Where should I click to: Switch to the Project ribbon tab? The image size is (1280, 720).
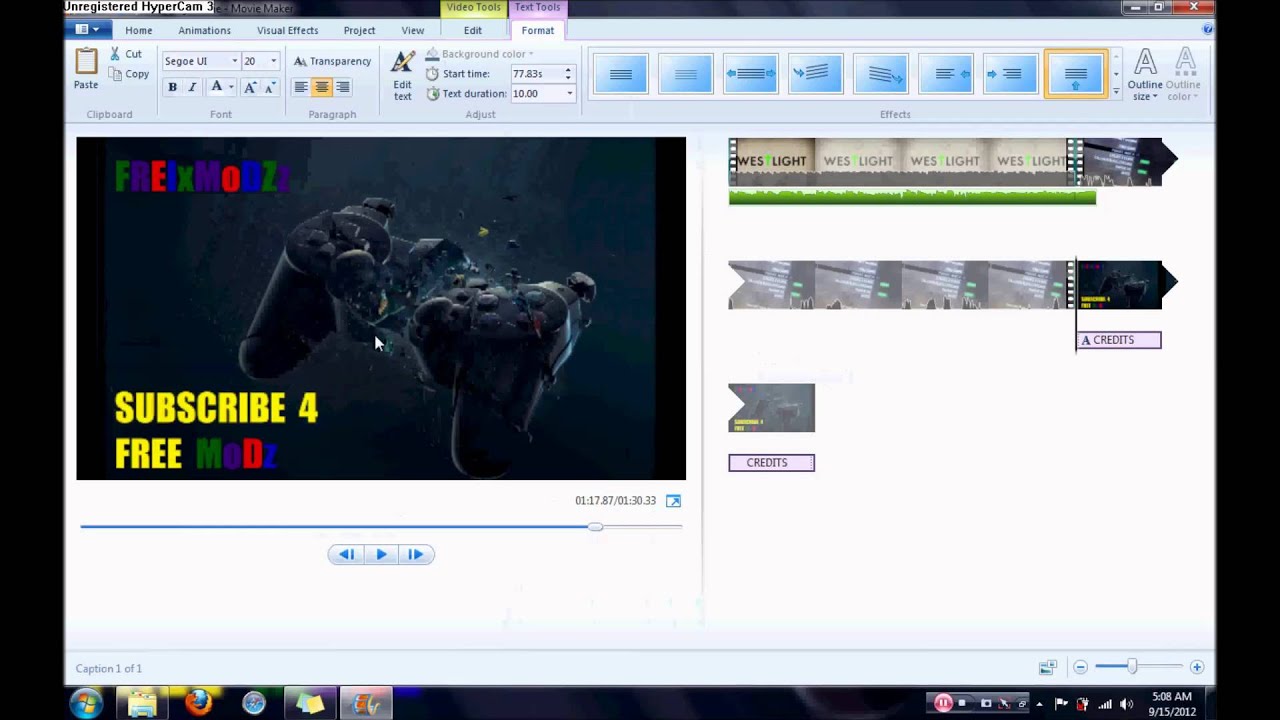[359, 30]
